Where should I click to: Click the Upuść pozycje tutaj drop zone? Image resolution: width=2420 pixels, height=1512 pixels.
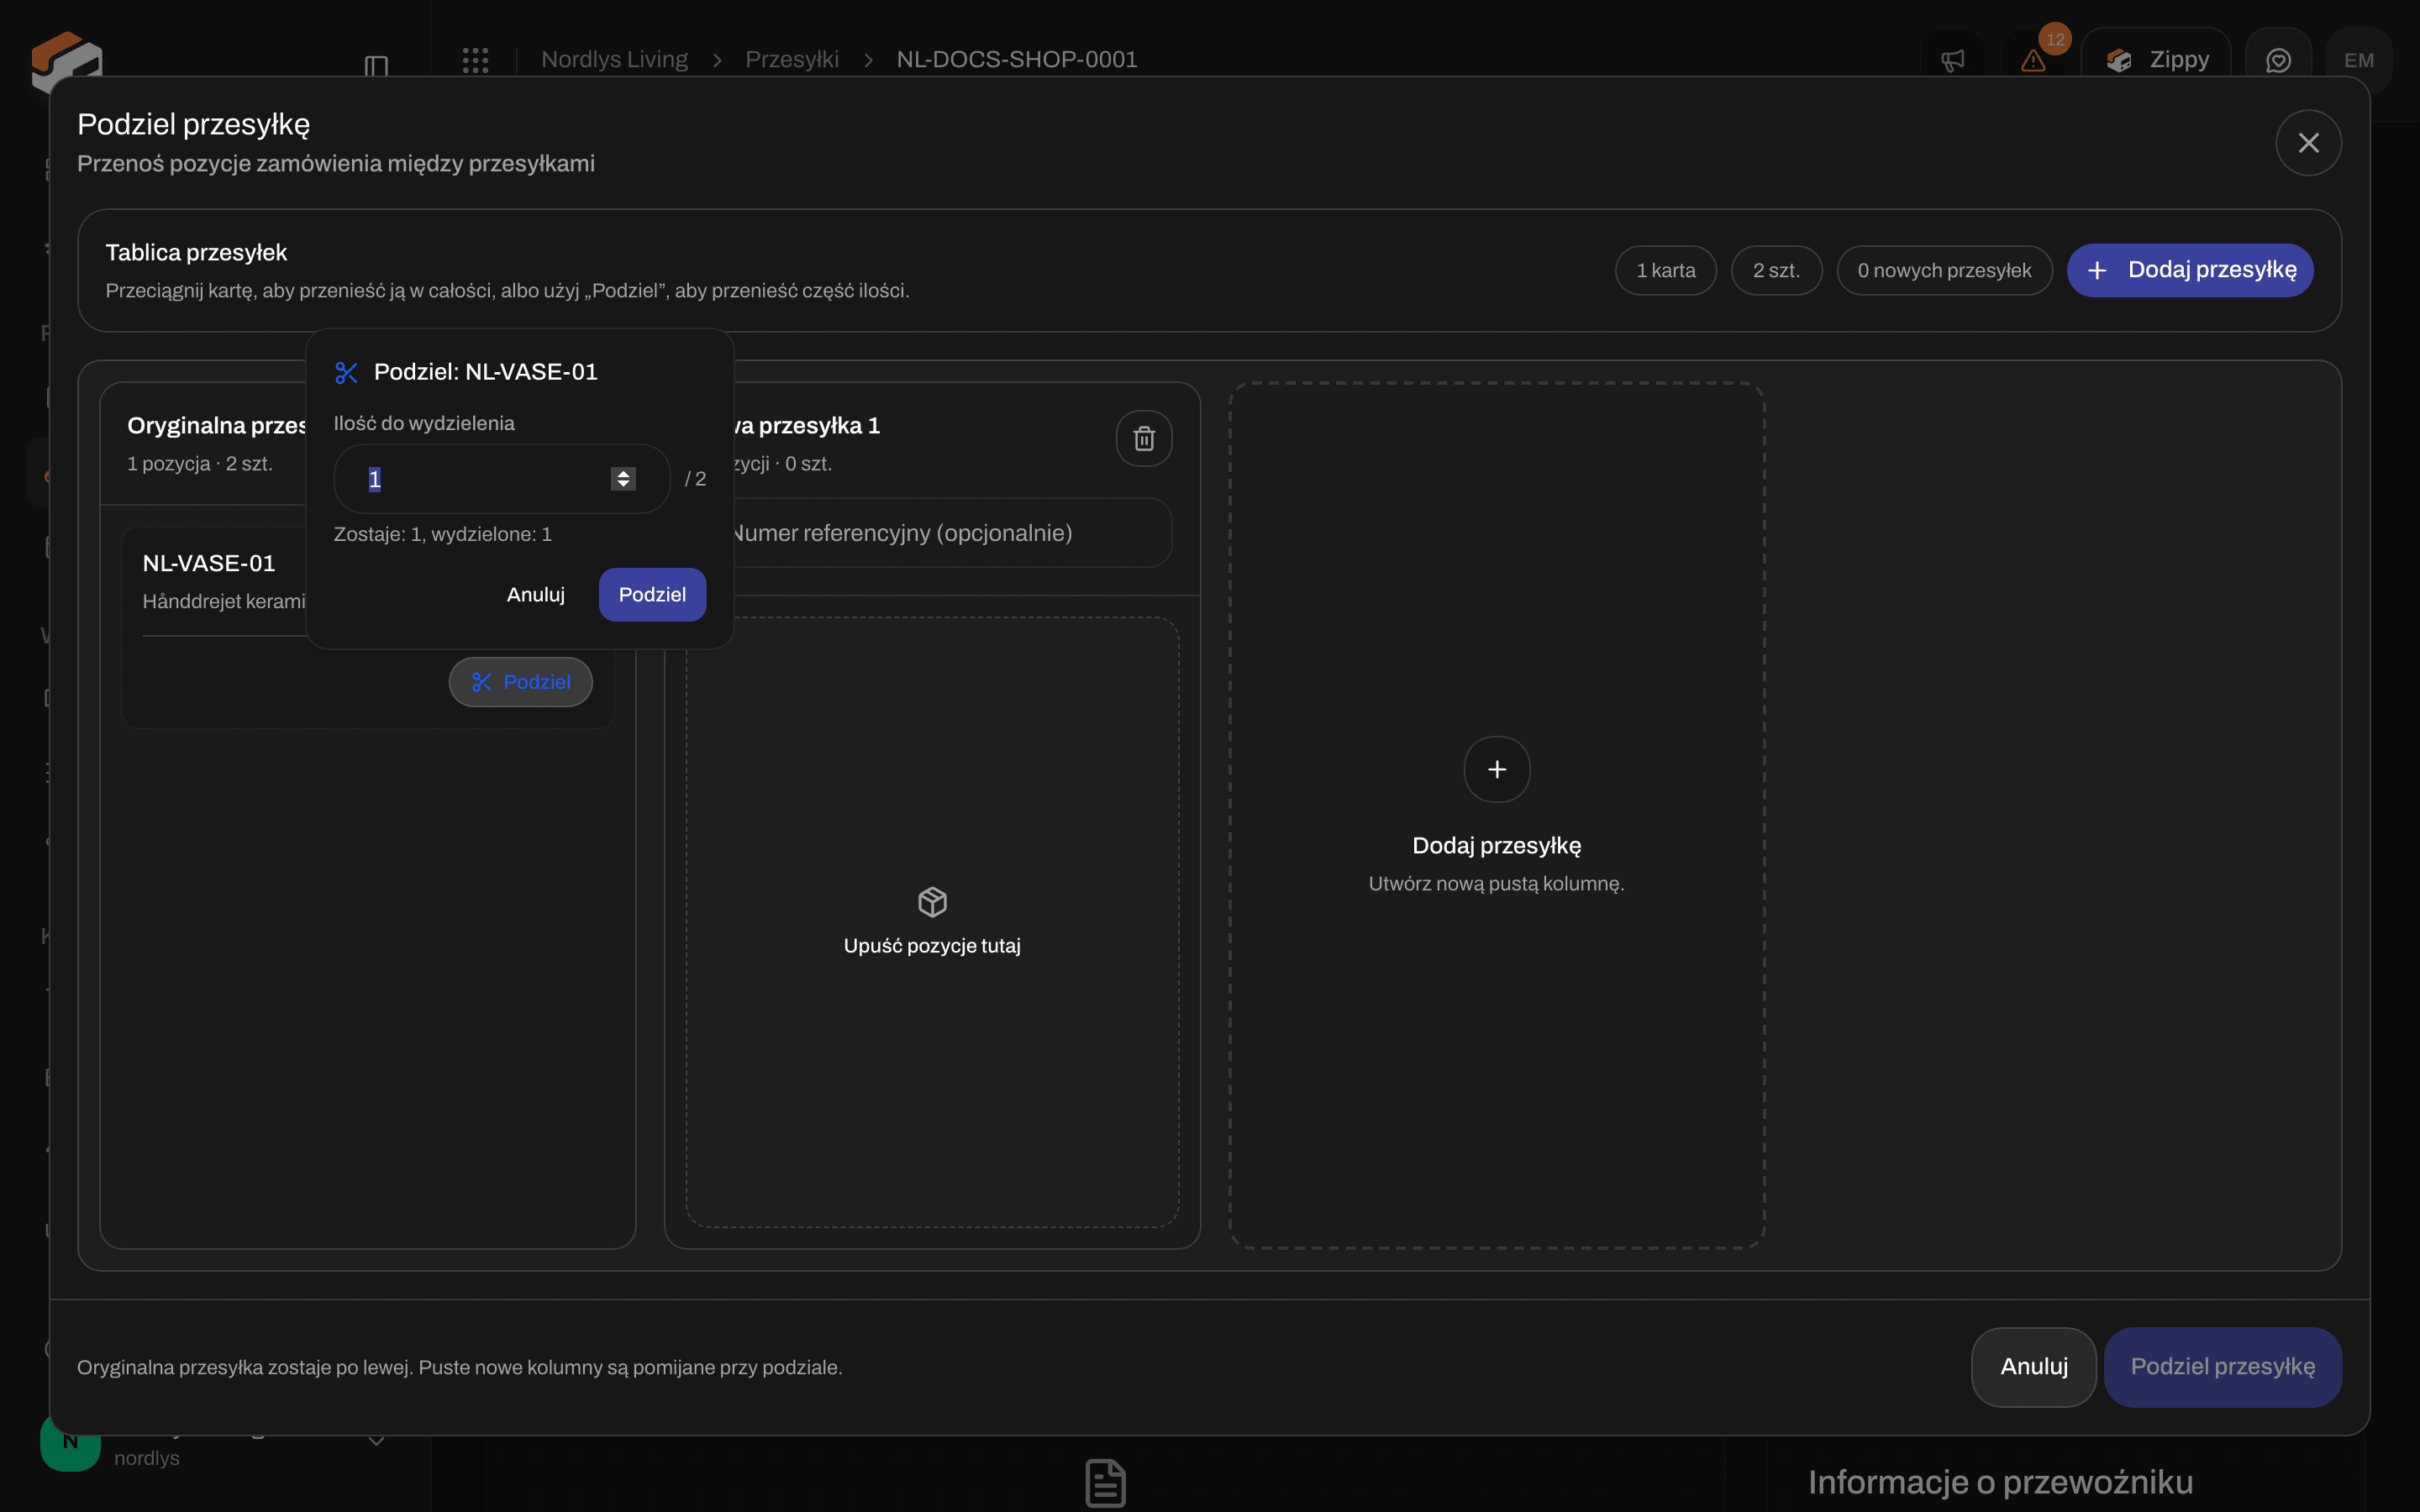coord(932,922)
